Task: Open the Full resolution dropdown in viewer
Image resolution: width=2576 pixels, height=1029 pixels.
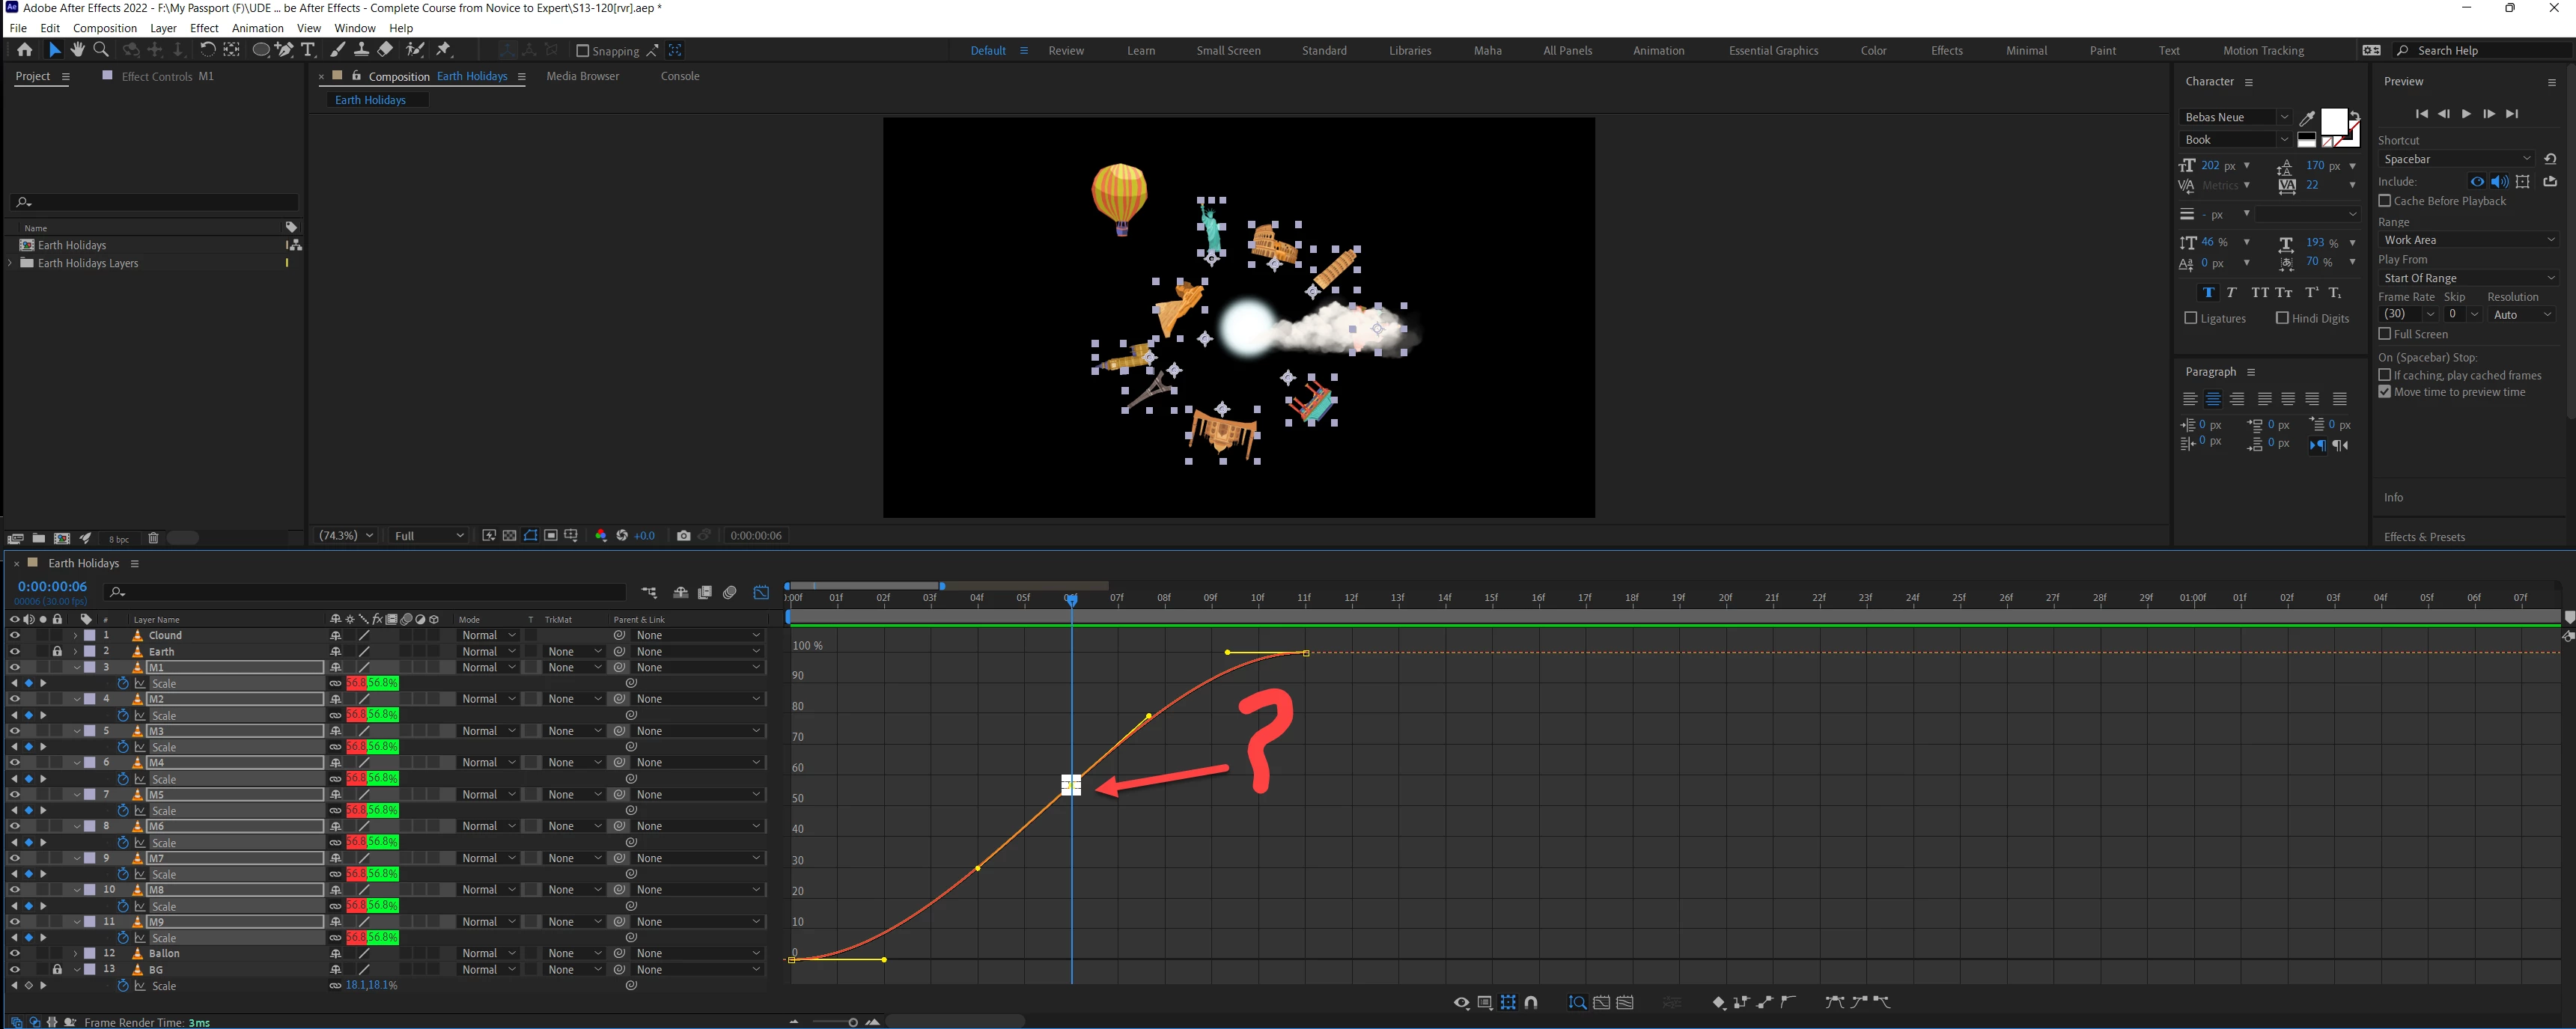Action: (x=429, y=536)
